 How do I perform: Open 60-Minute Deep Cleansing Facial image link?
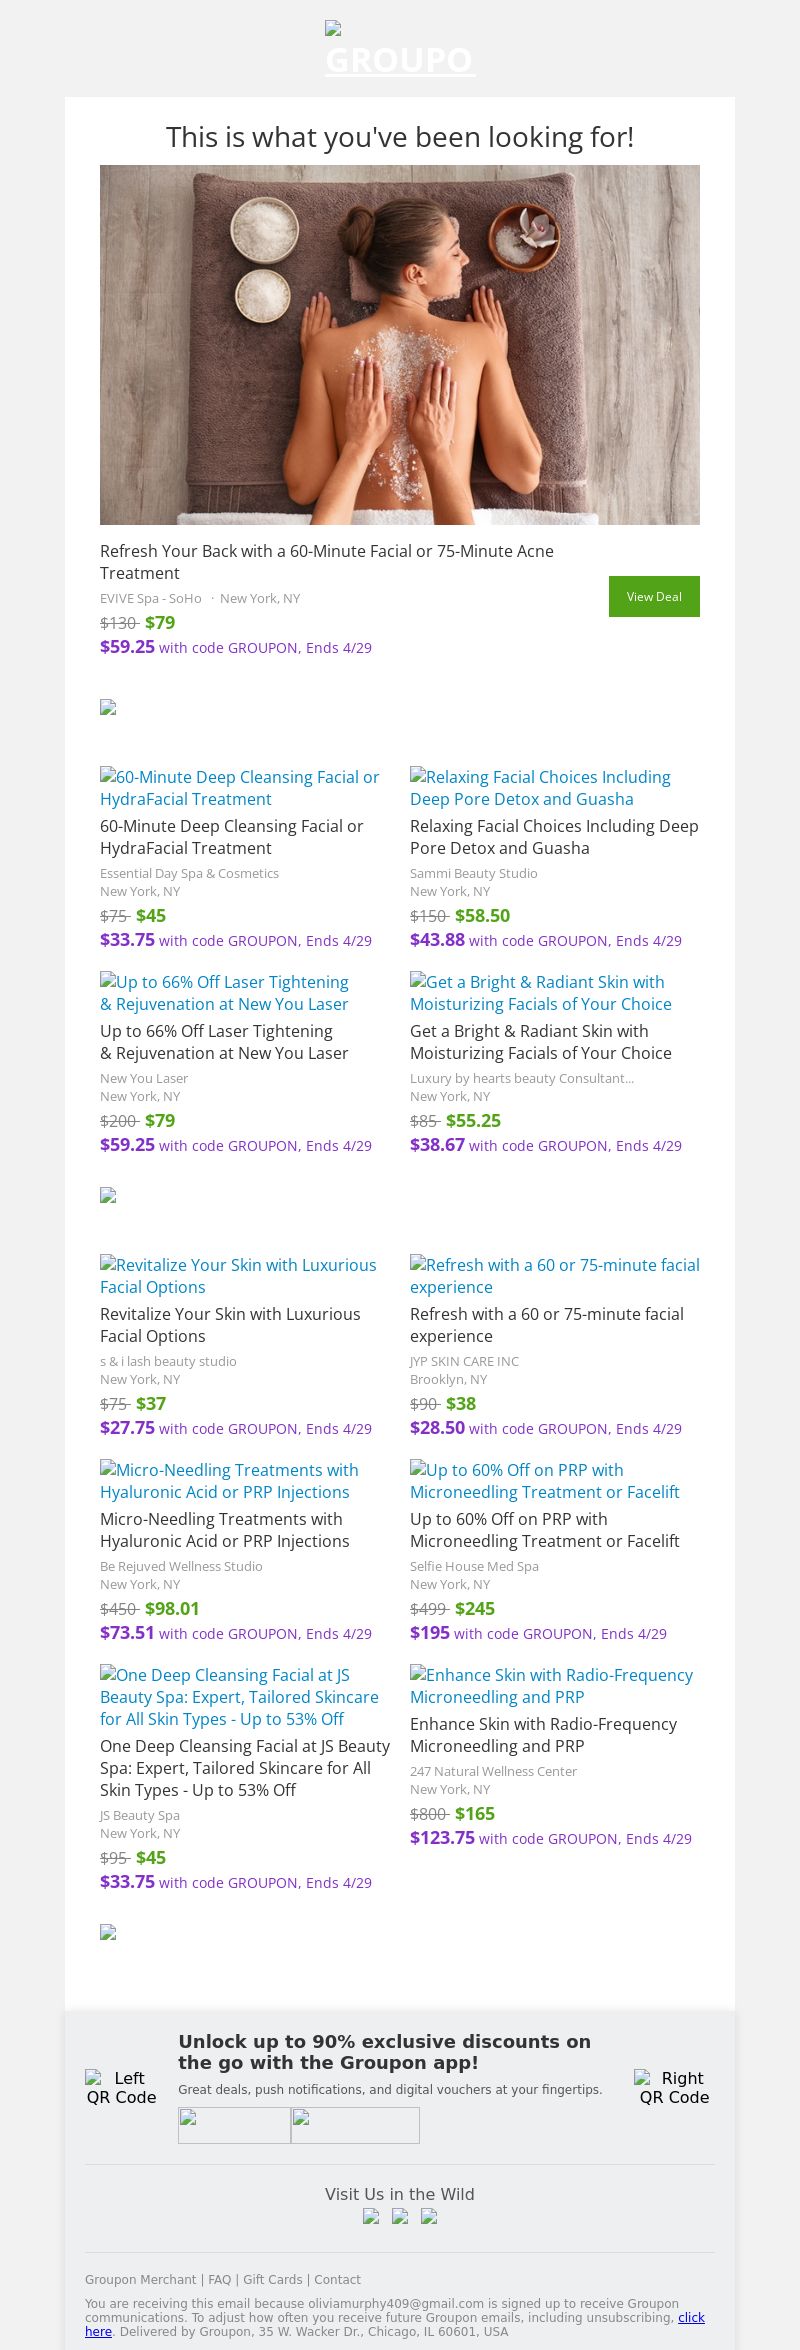(240, 788)
